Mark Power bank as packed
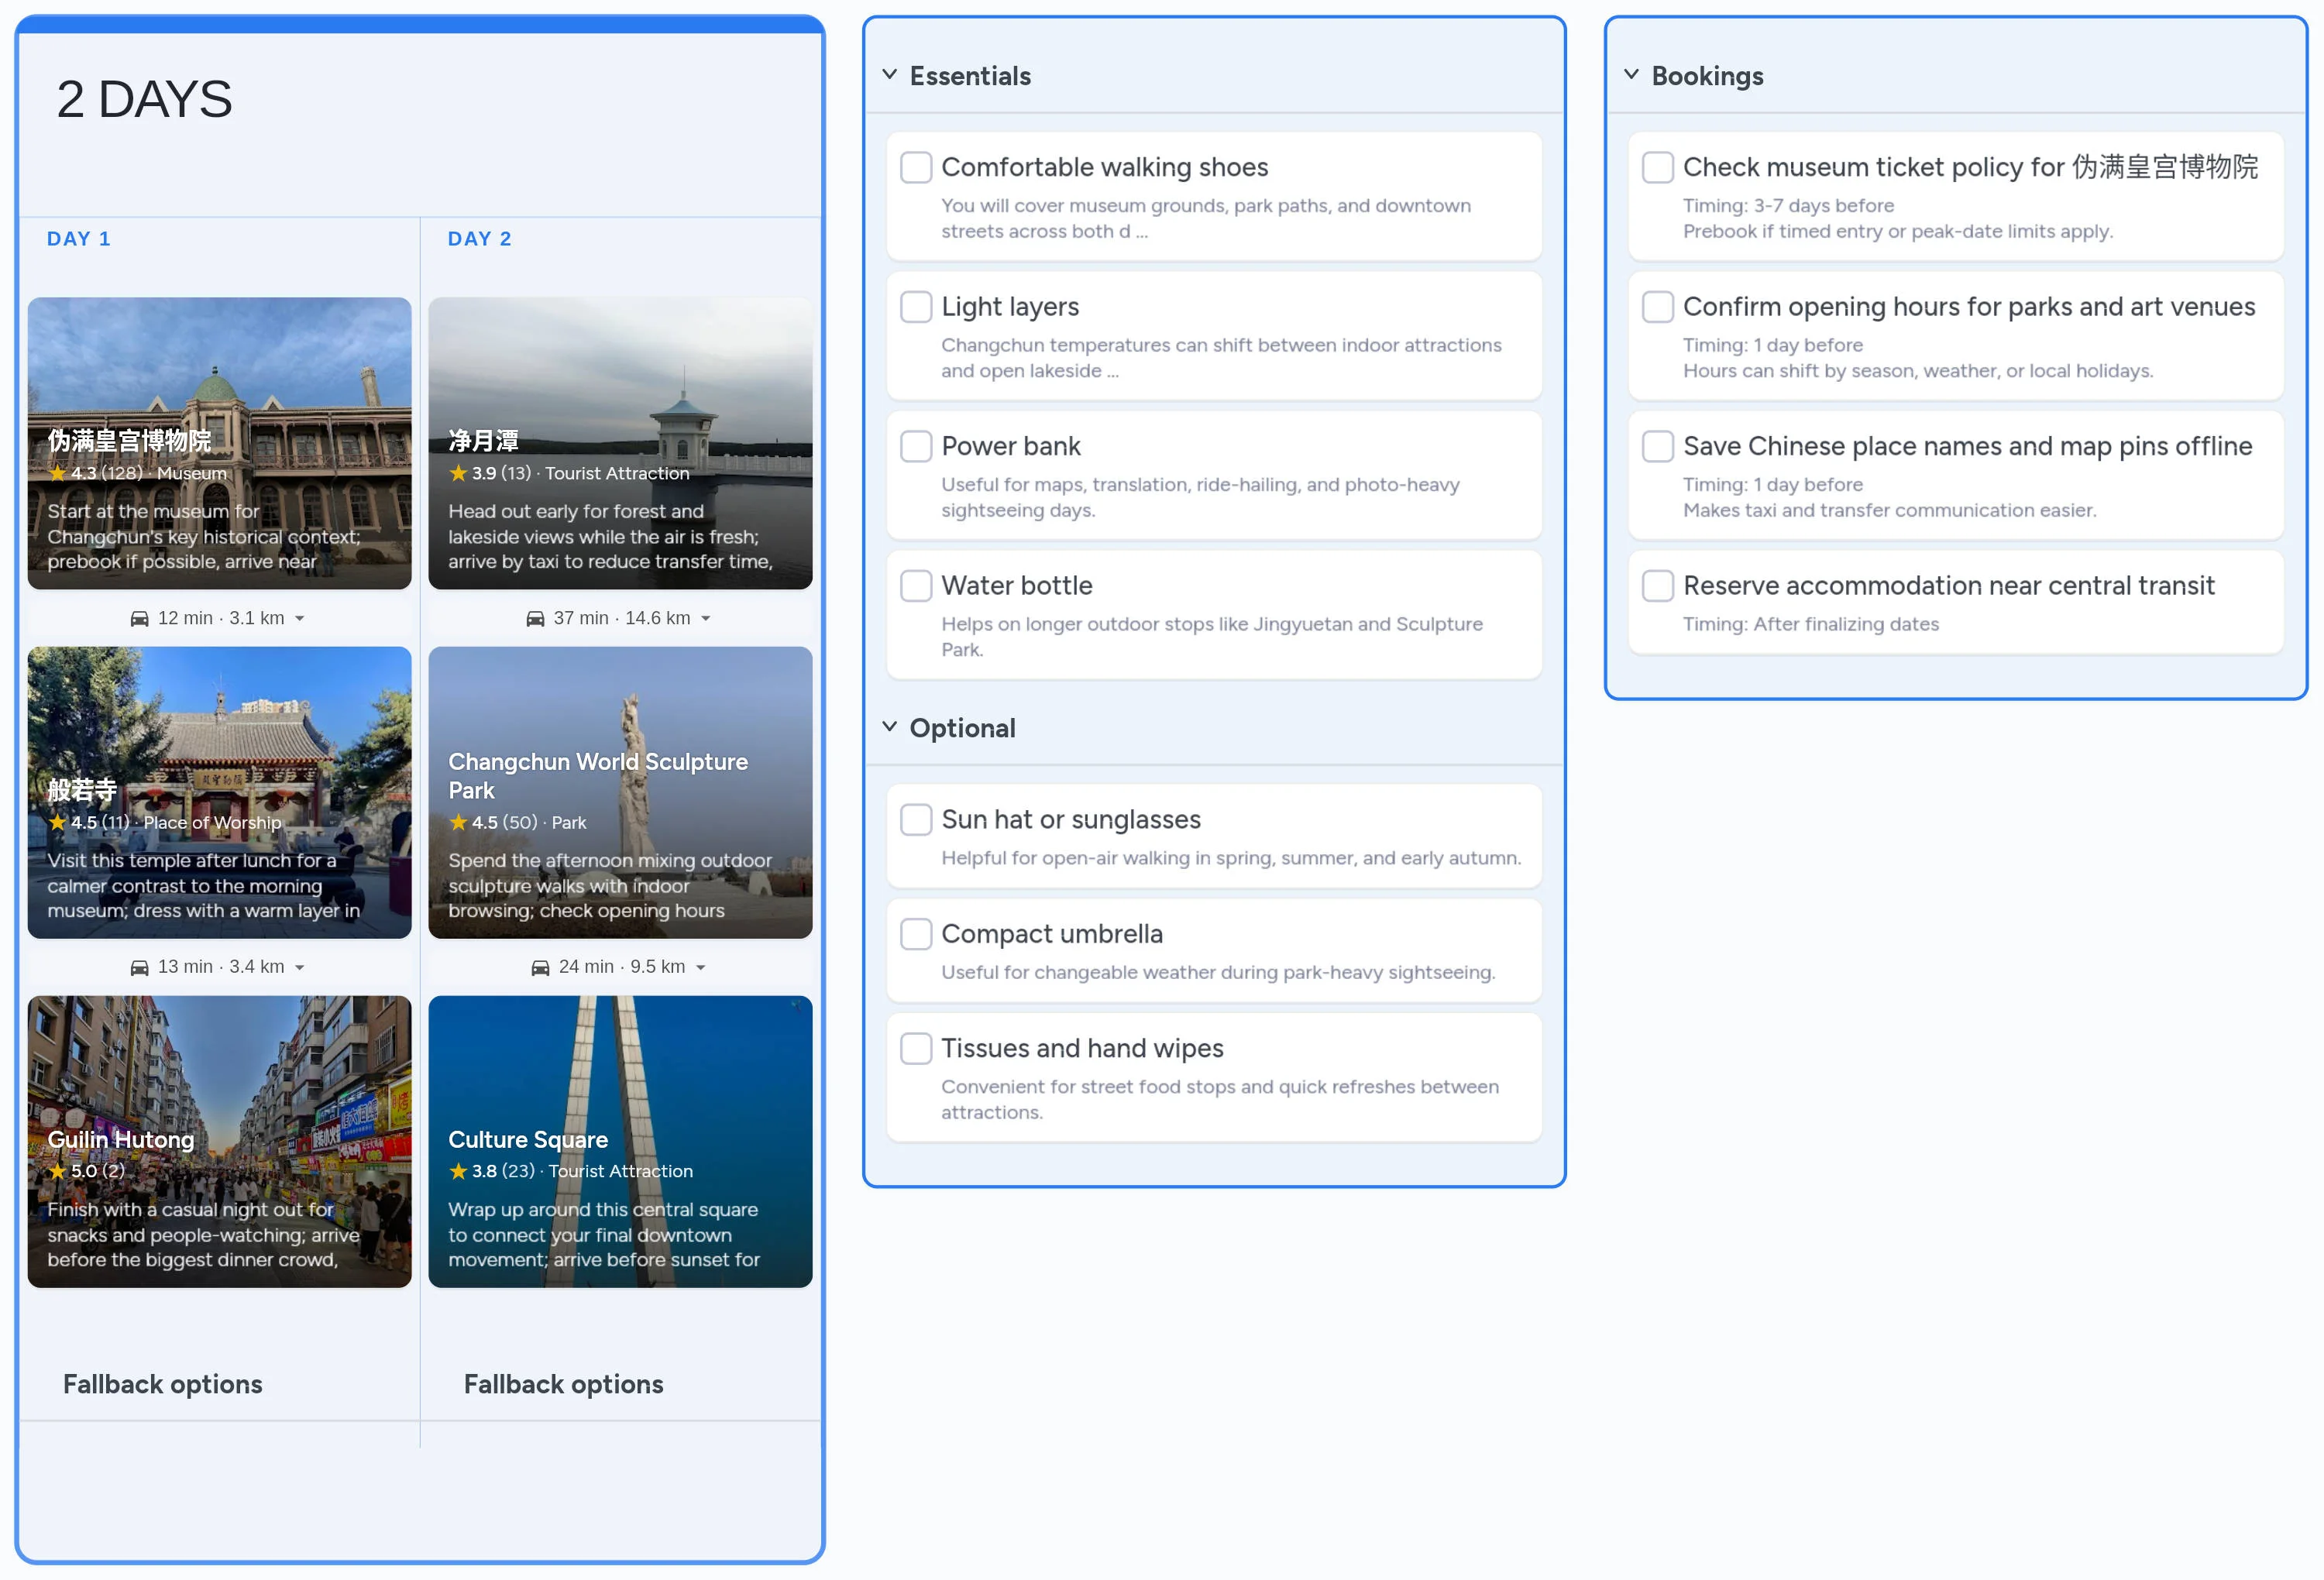This screenshot has width=2324, height=1580. [x=916, y=446]
